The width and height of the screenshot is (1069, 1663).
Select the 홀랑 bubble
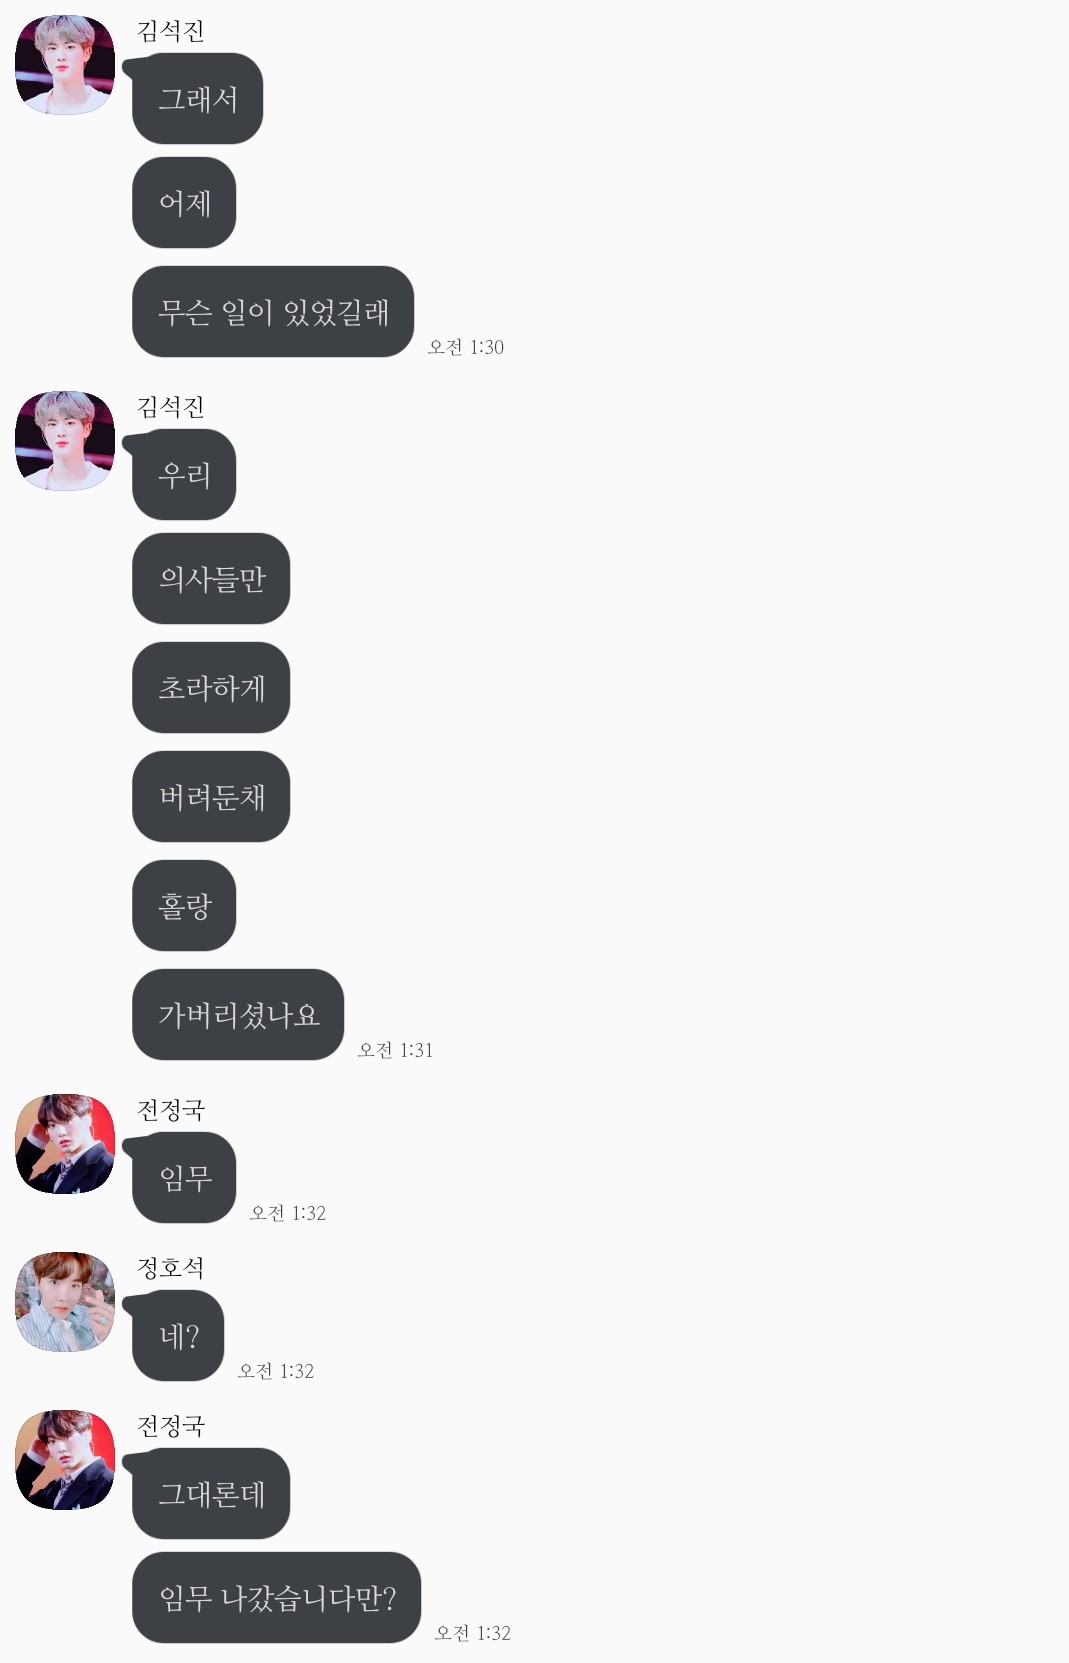(184, 905)
